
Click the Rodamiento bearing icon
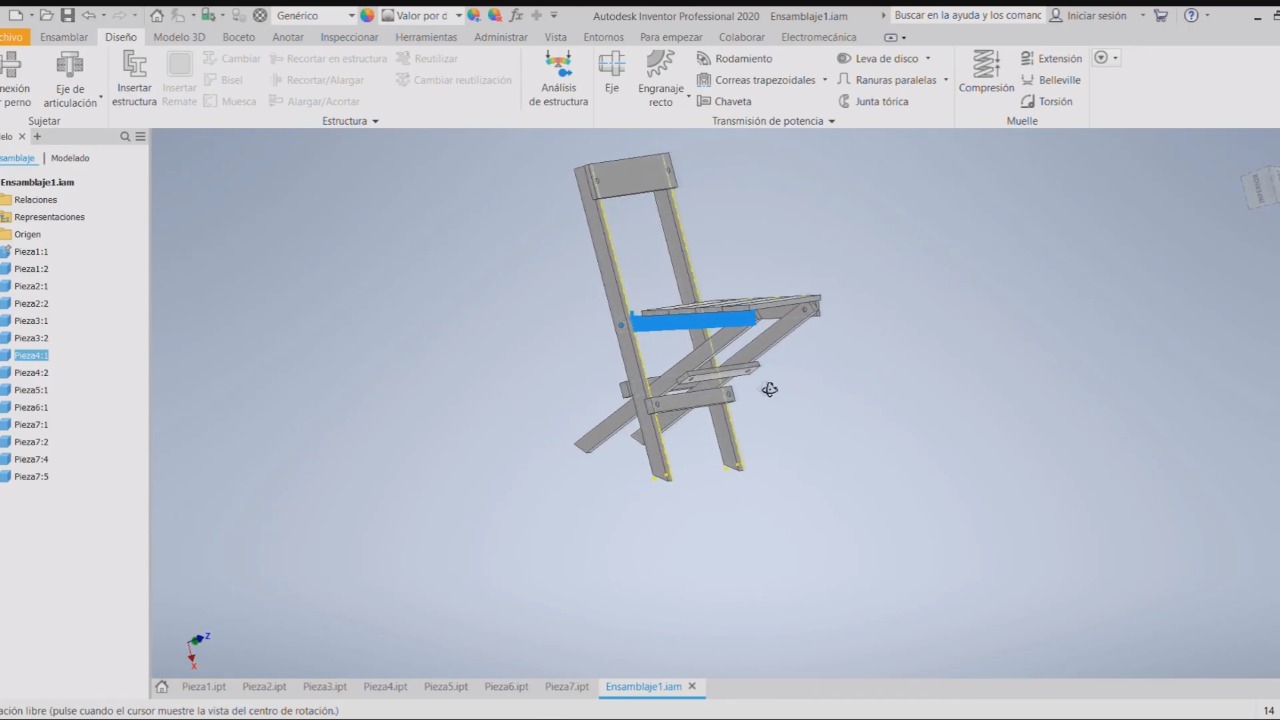pos(704,59)
